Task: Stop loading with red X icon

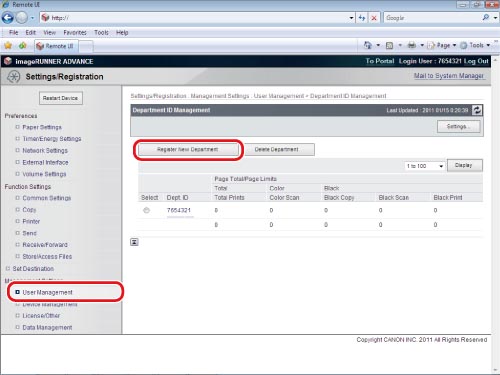Action: pos(374,18)
